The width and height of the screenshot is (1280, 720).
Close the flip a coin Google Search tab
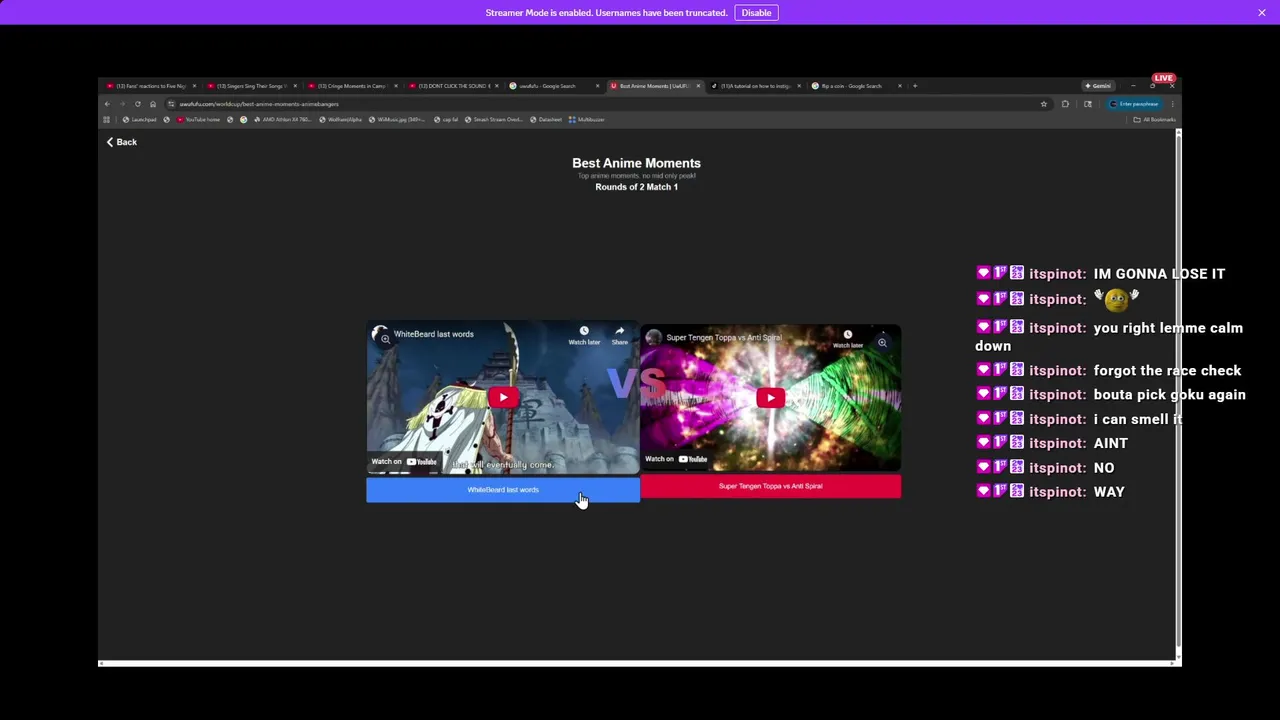click(900, 86)
